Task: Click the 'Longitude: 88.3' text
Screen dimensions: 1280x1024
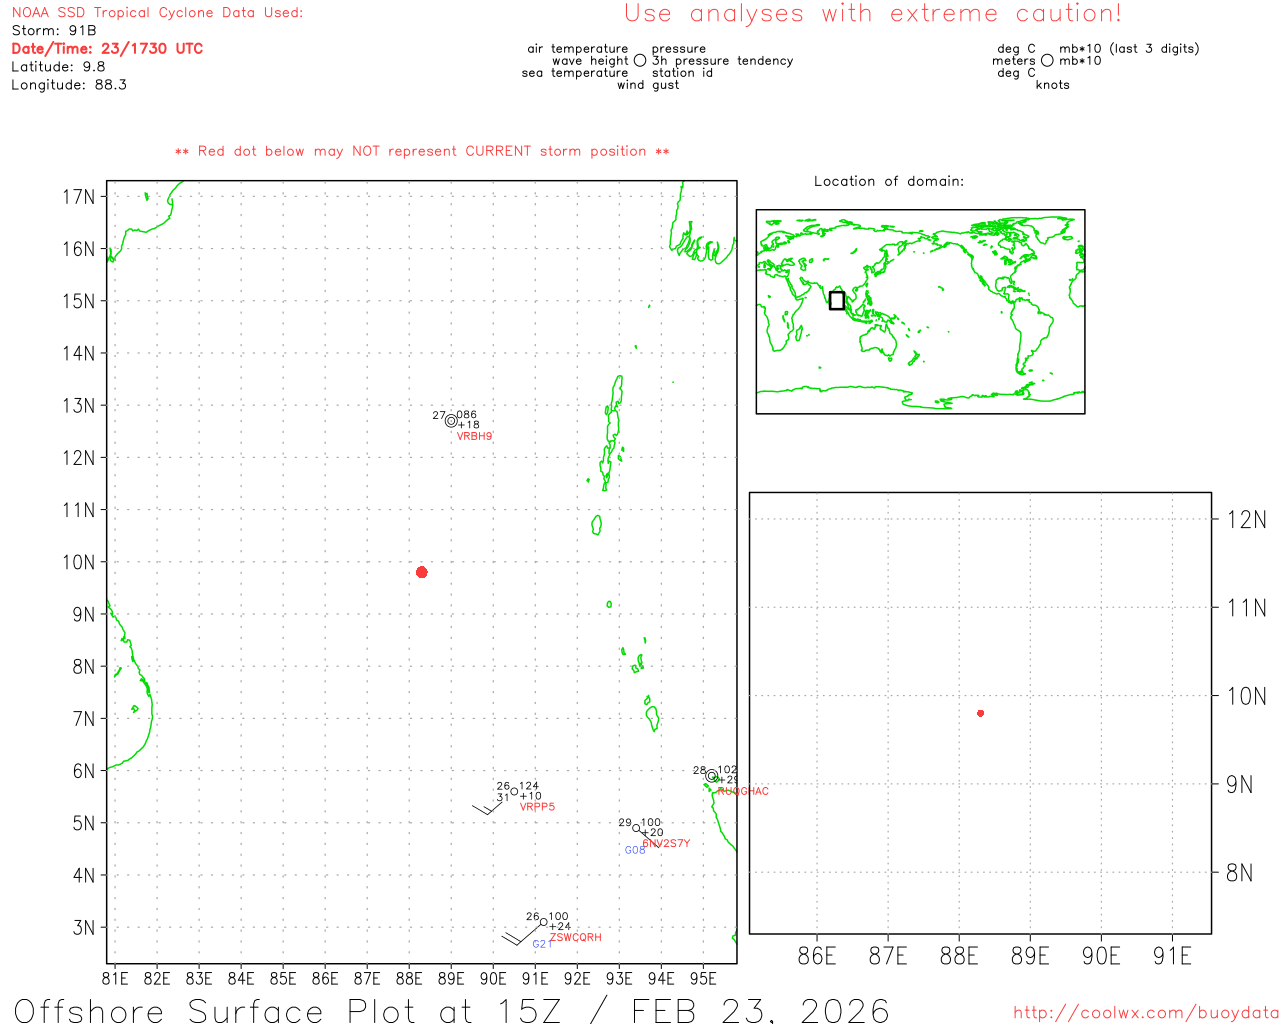Action: (69, 85)
